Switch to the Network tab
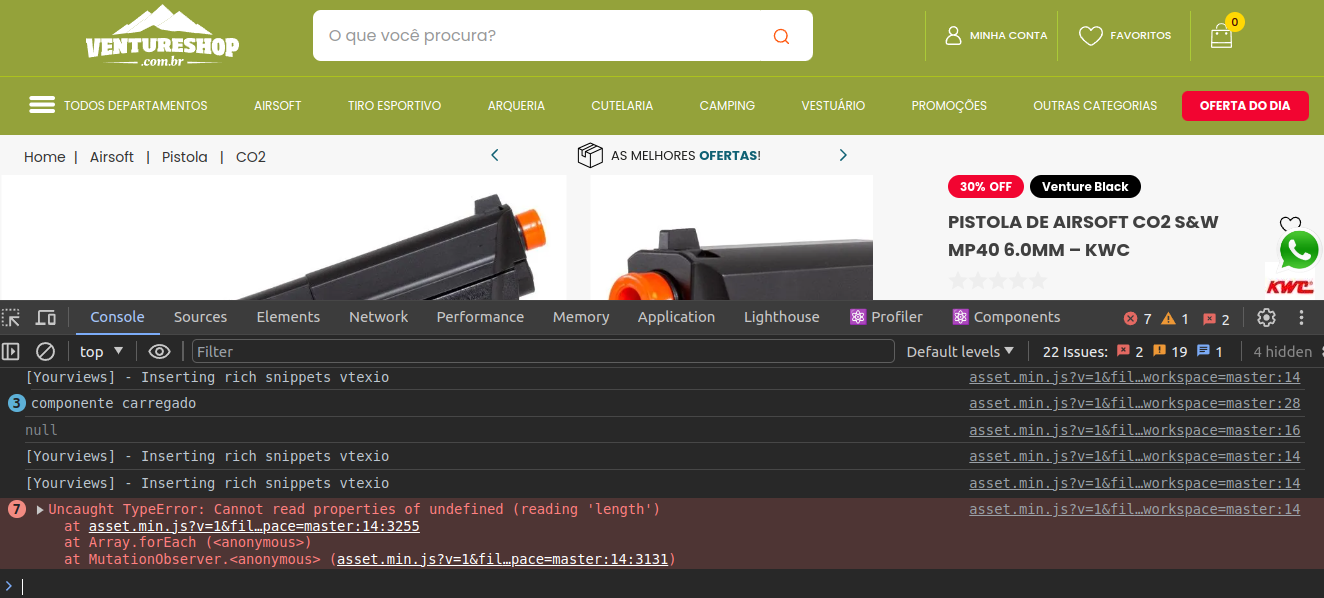Image resolution: width=1324 pixels, height=598 pixels. pos(378,317)
